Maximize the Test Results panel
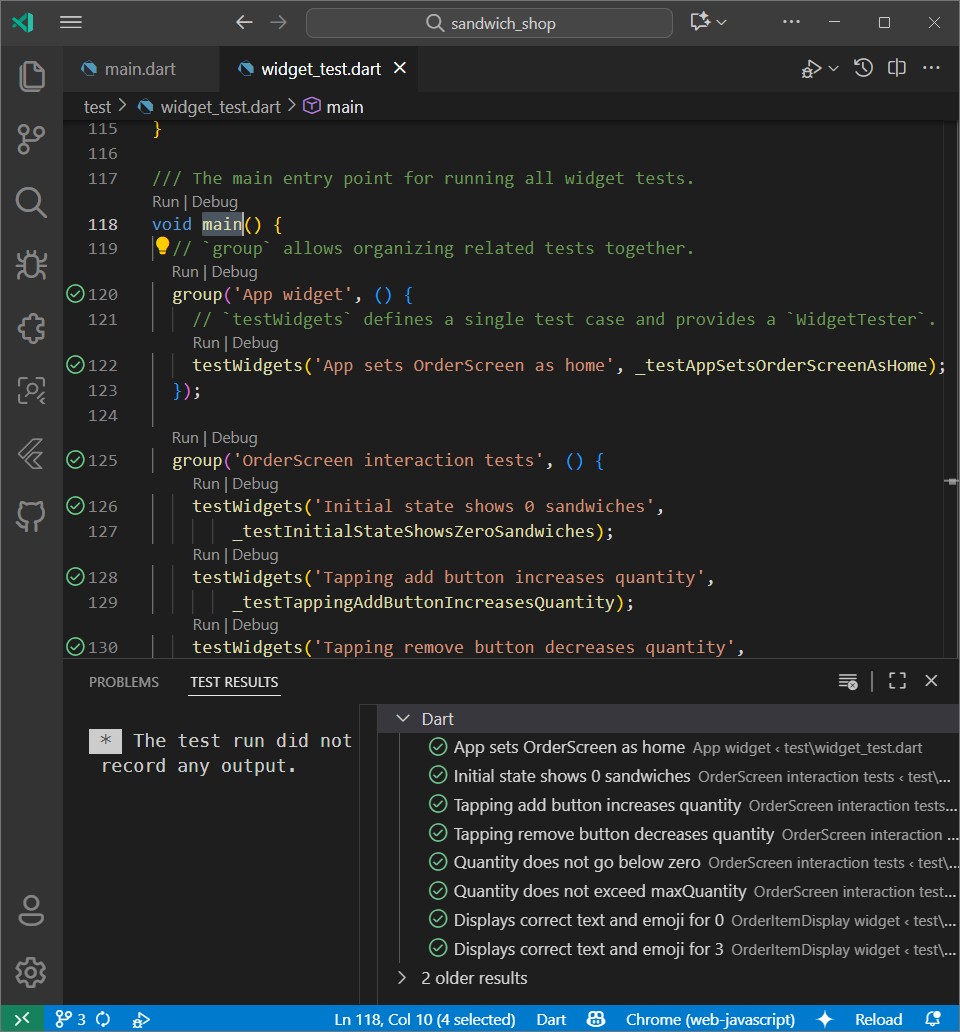 point(896,680)
